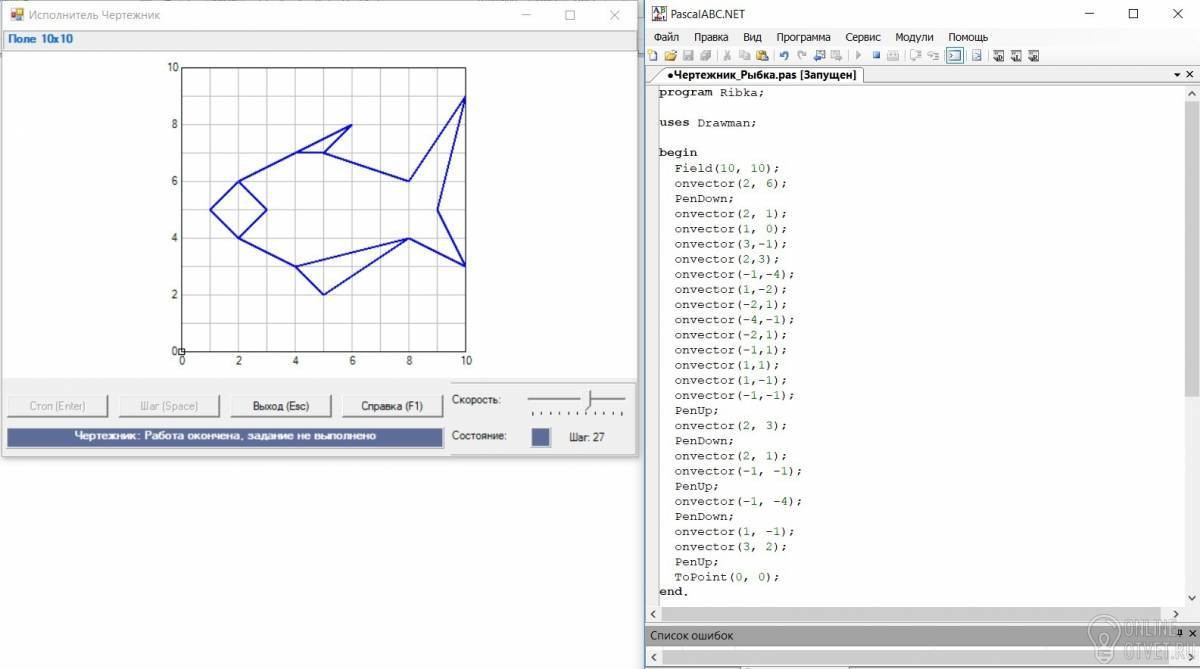Open the Сервис menu
1200x669 pixels.
862,37
